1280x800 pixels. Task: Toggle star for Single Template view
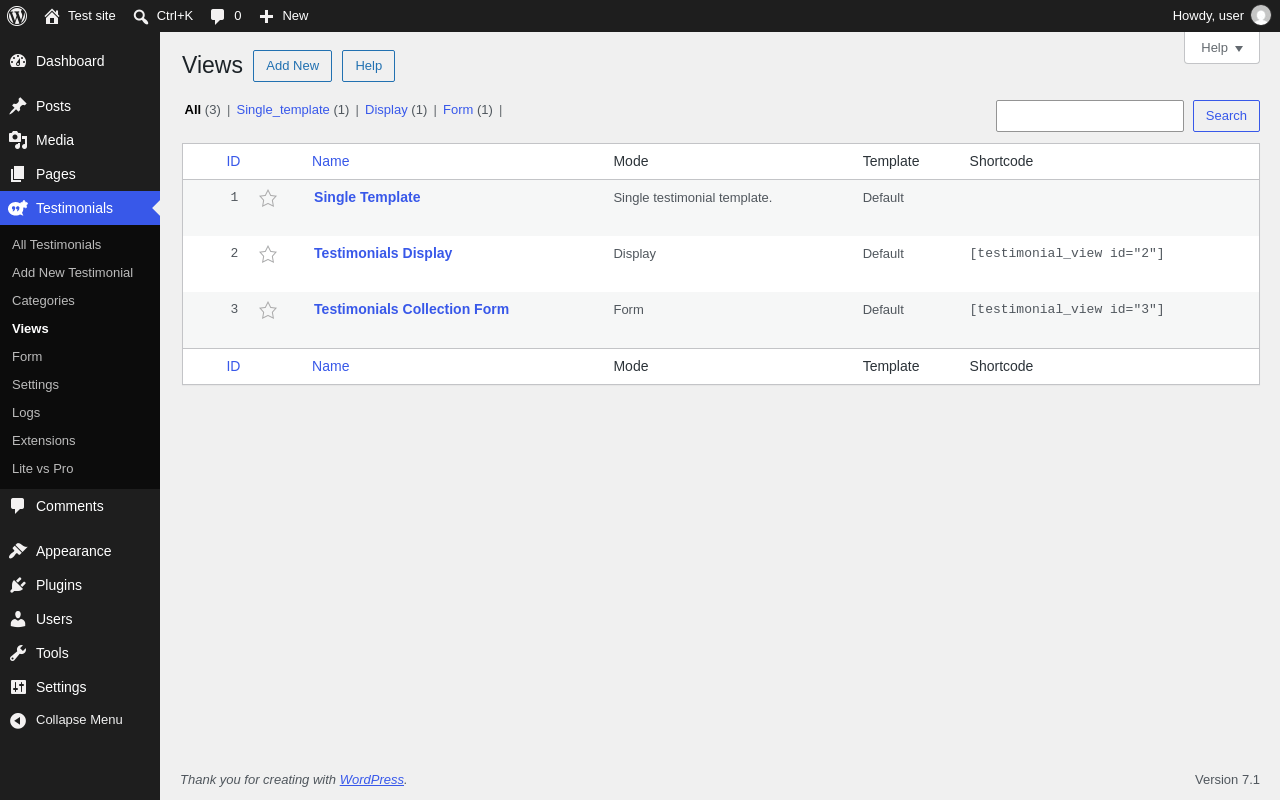[x=268, y=198]
